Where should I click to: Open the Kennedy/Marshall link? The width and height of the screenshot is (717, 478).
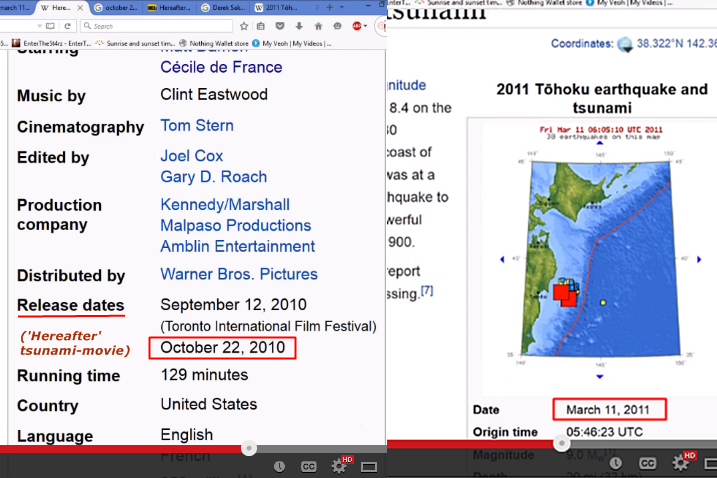[225, 204]
